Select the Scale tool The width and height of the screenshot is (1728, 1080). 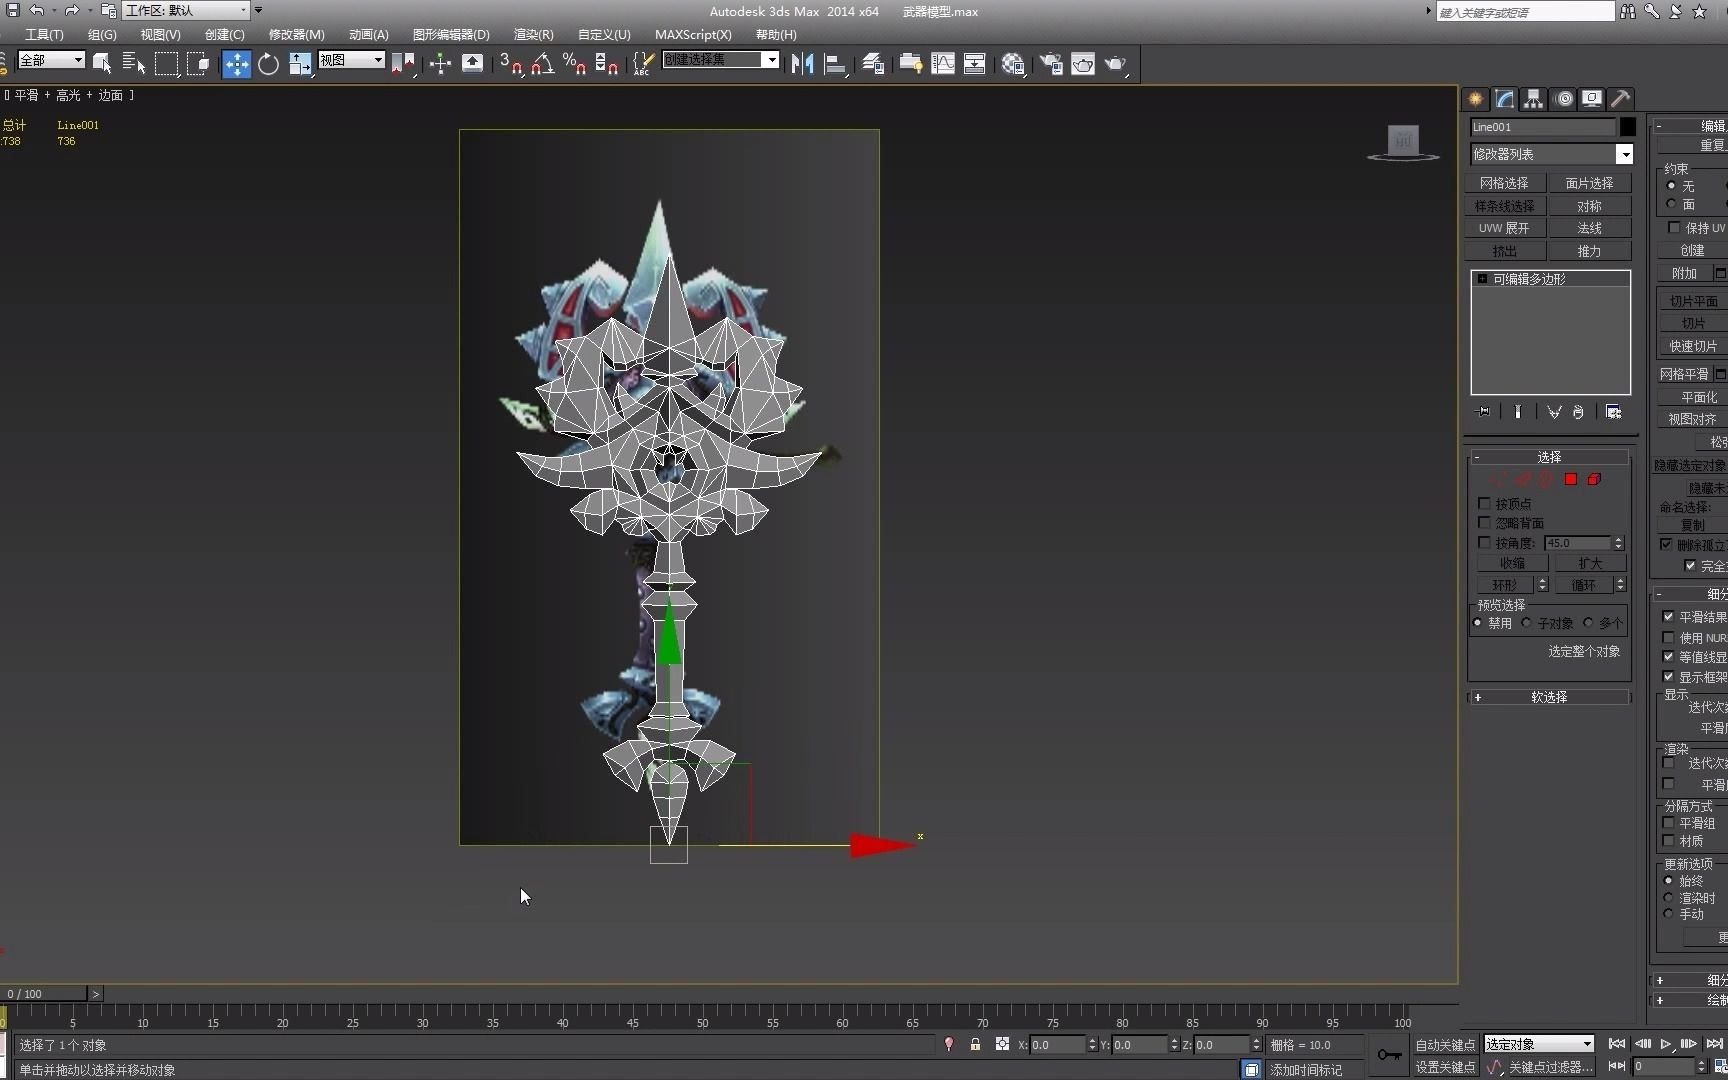click(x=300, y=64)
